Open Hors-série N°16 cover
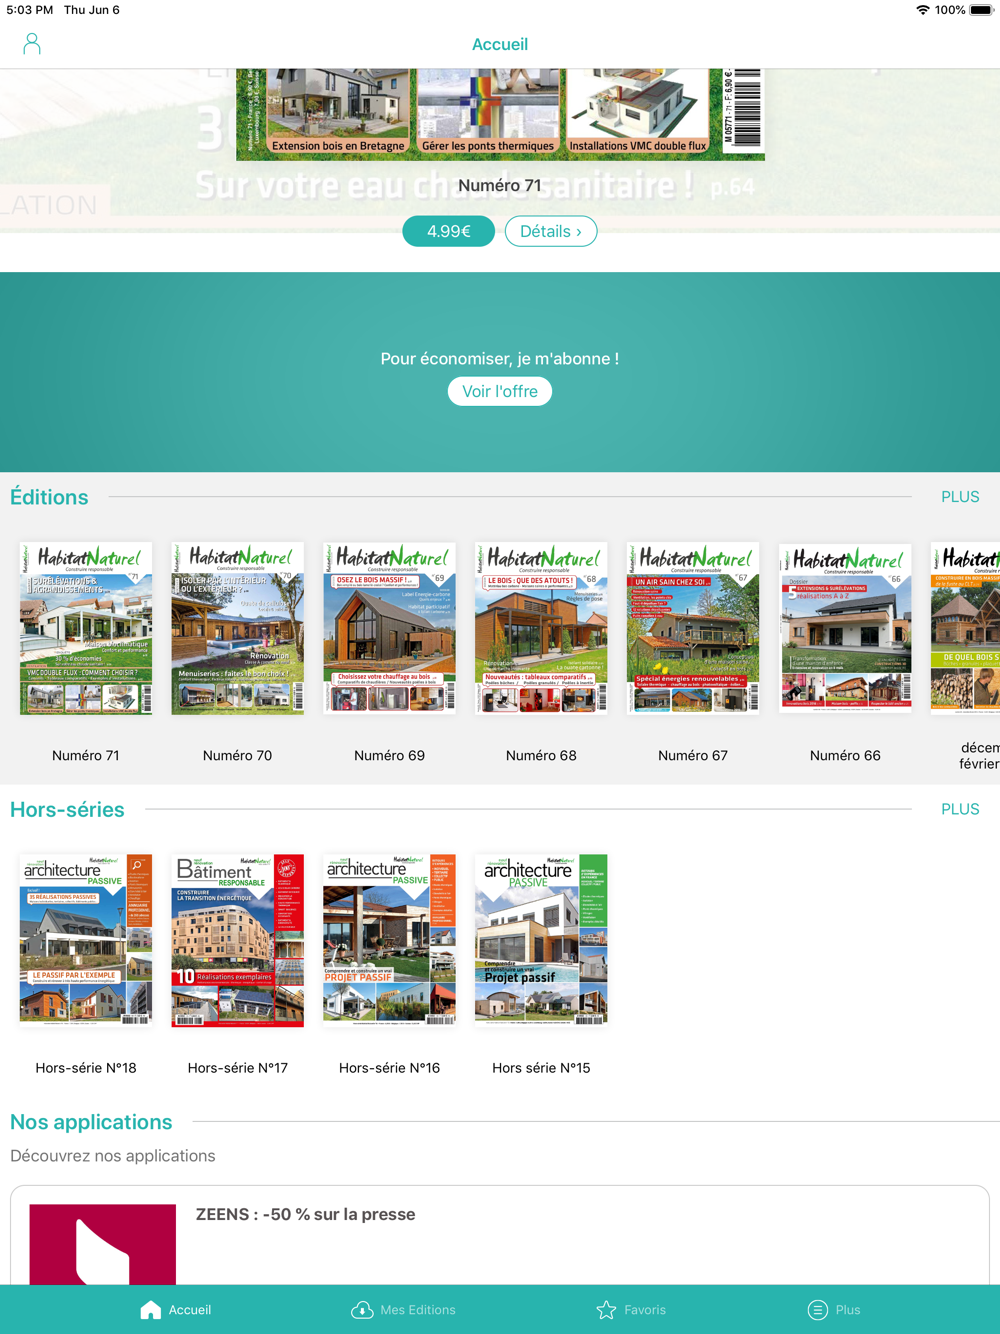 (390, 940)
